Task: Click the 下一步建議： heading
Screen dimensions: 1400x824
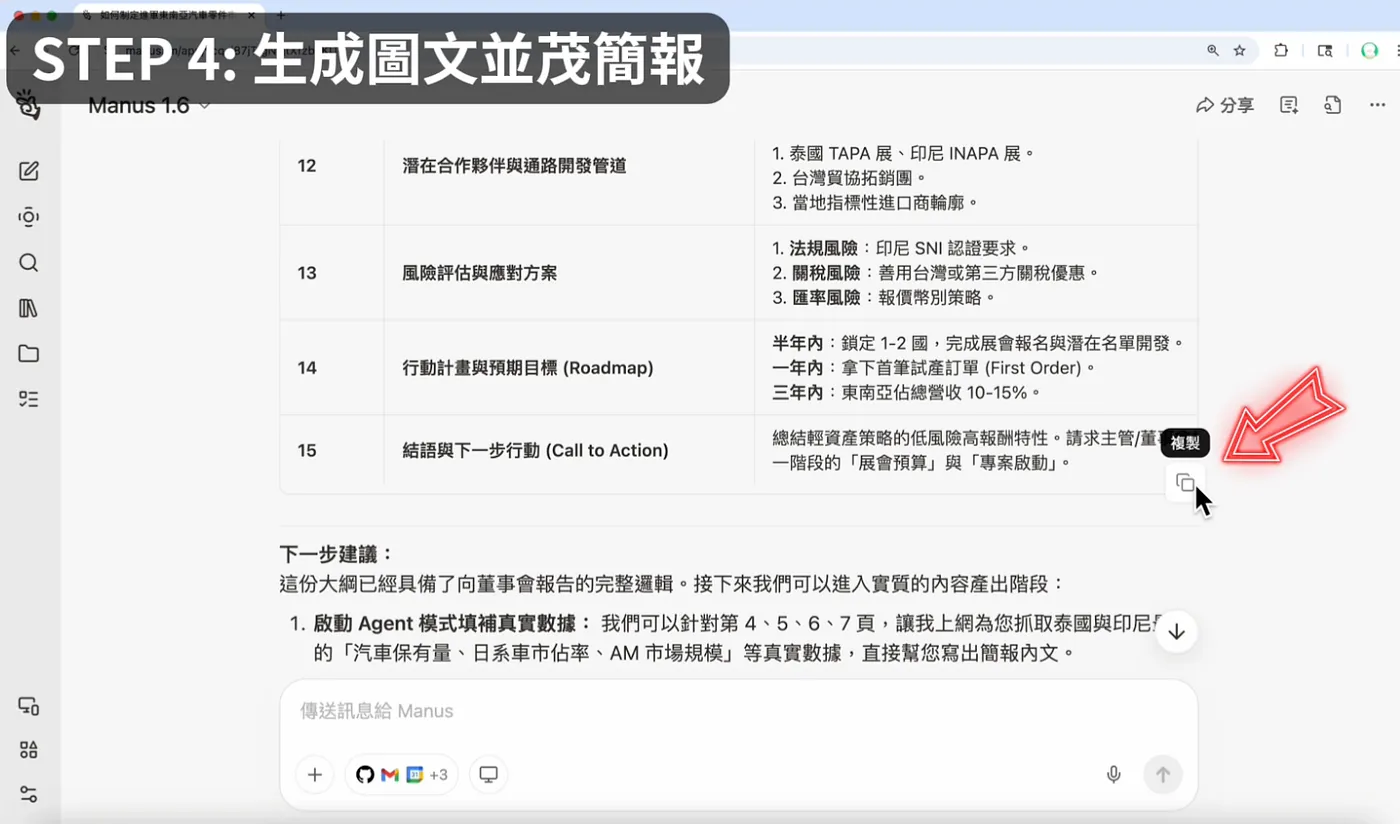Action: (x=337, y=554)
